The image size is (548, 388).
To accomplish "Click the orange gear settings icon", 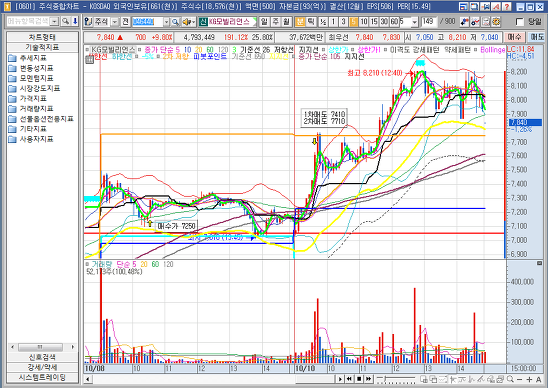I will click(x=496, y=22).
